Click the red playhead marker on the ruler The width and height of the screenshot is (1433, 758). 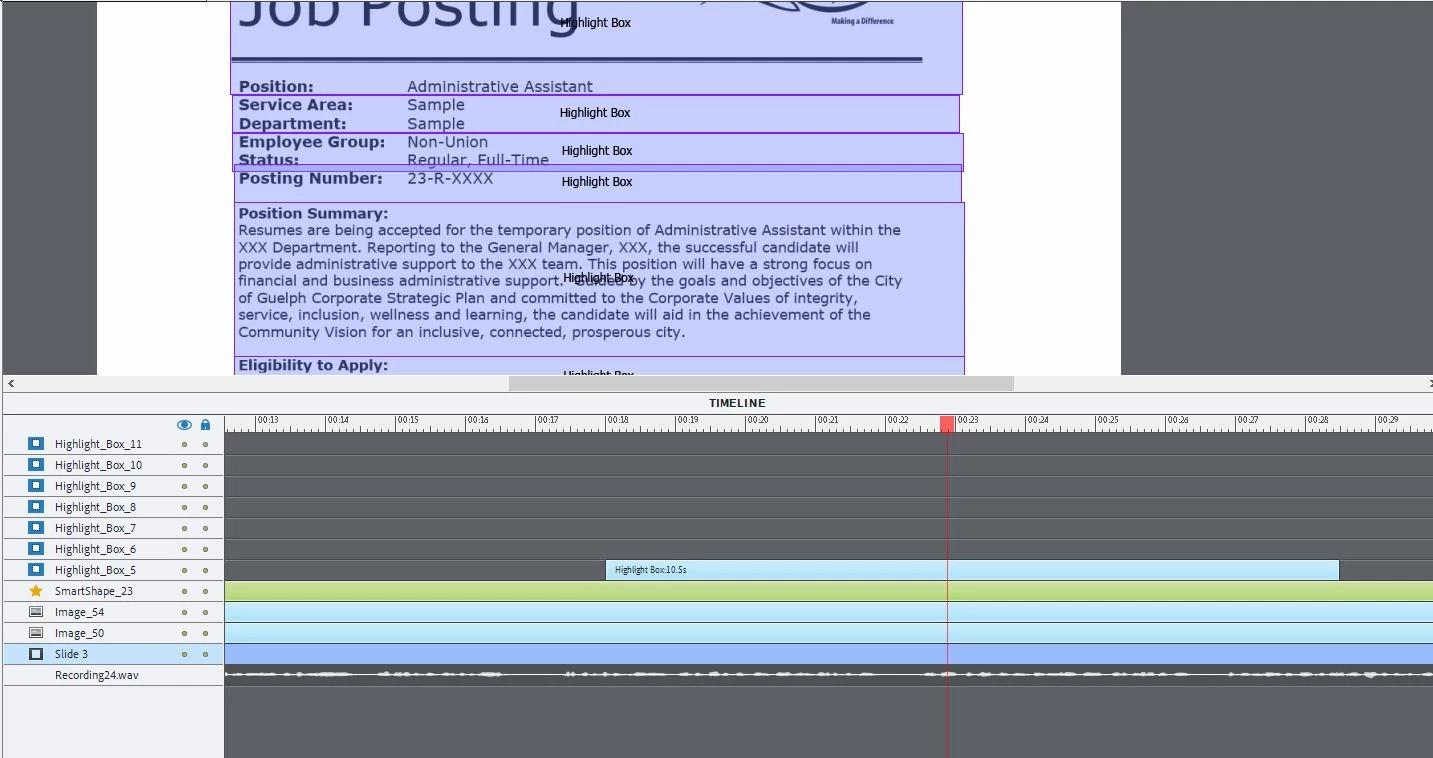coord(947,425)
